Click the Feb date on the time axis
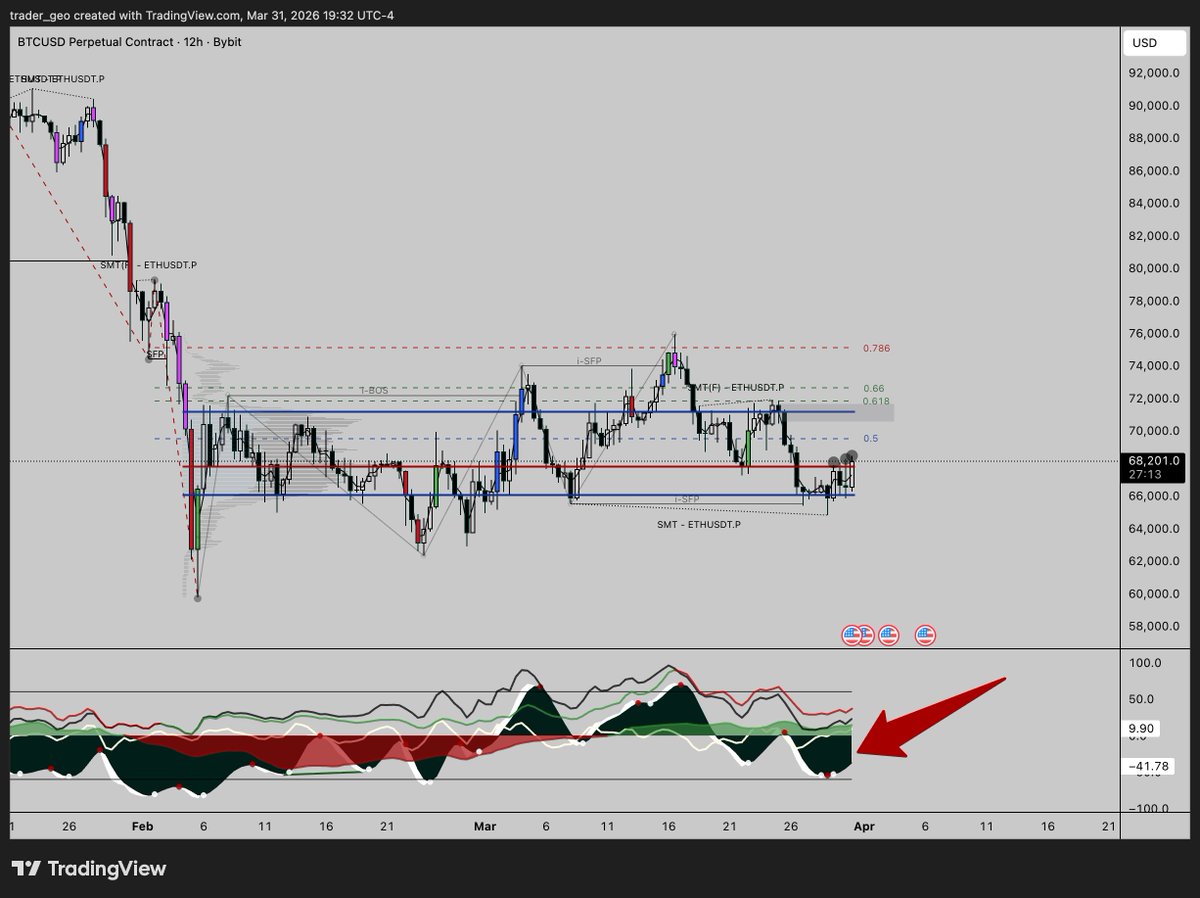The width and height of the screenshot is (1200, 898). [x=141, y=827]
